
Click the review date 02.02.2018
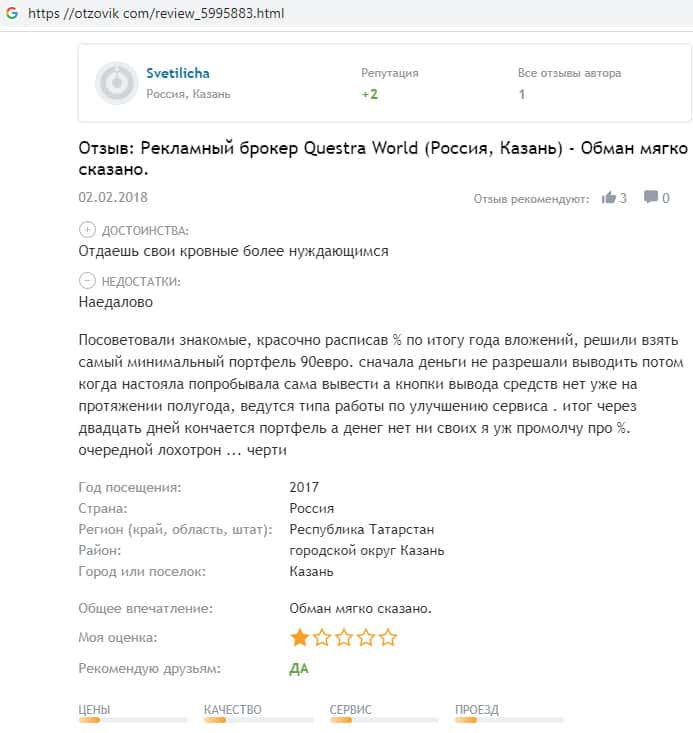112,197
